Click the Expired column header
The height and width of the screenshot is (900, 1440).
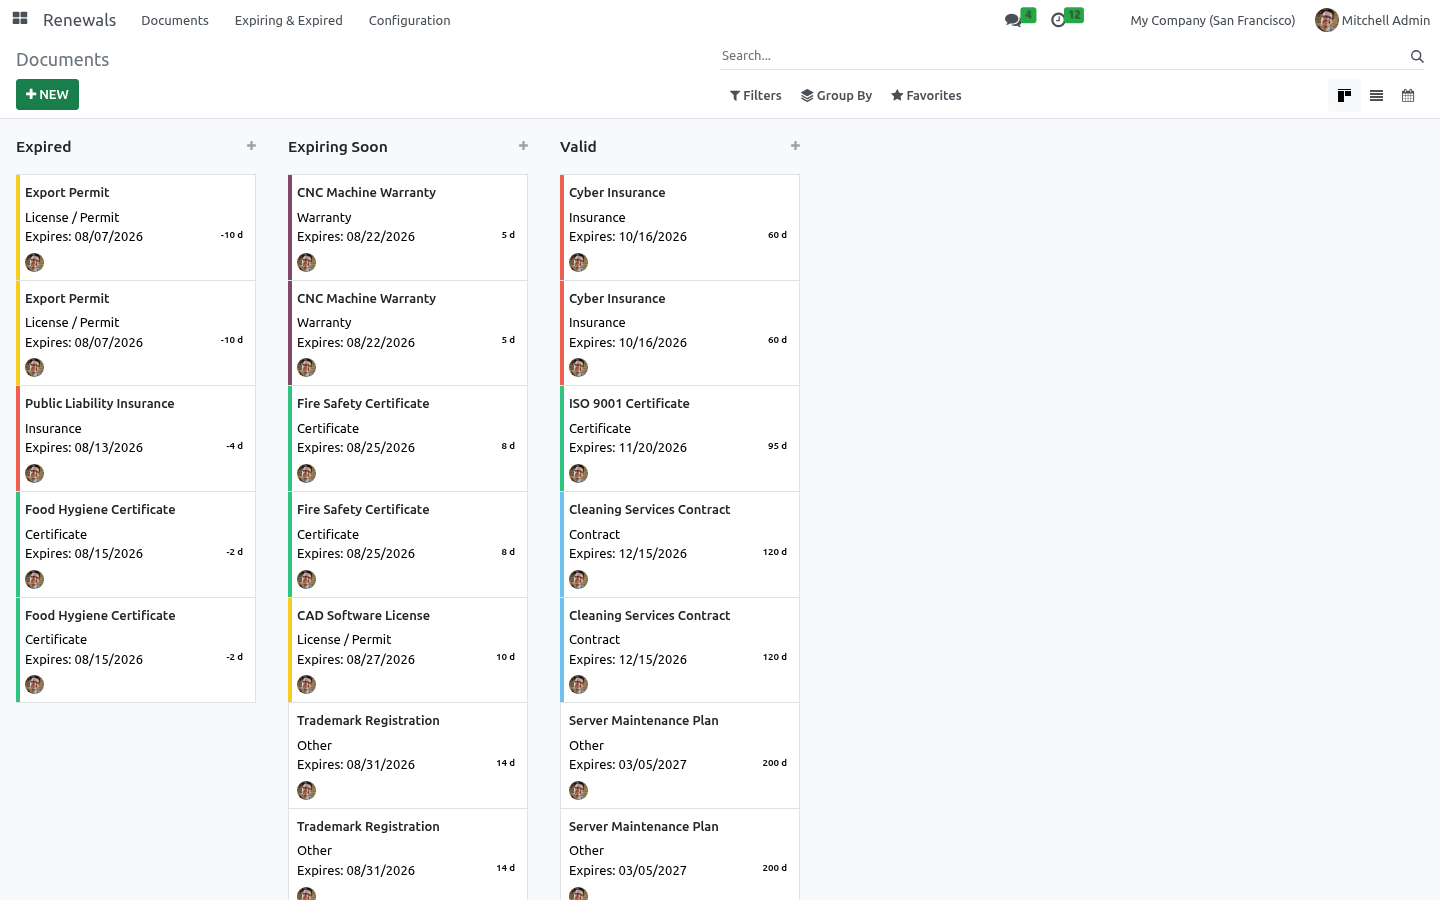coord(44,147)
